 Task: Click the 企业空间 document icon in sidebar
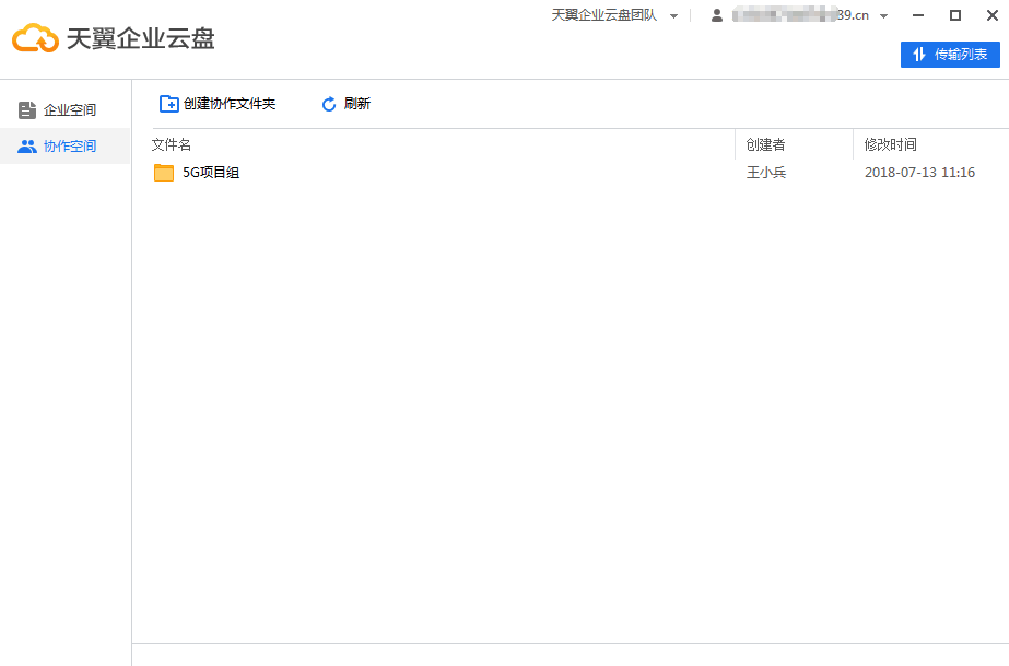coord(27,110)
